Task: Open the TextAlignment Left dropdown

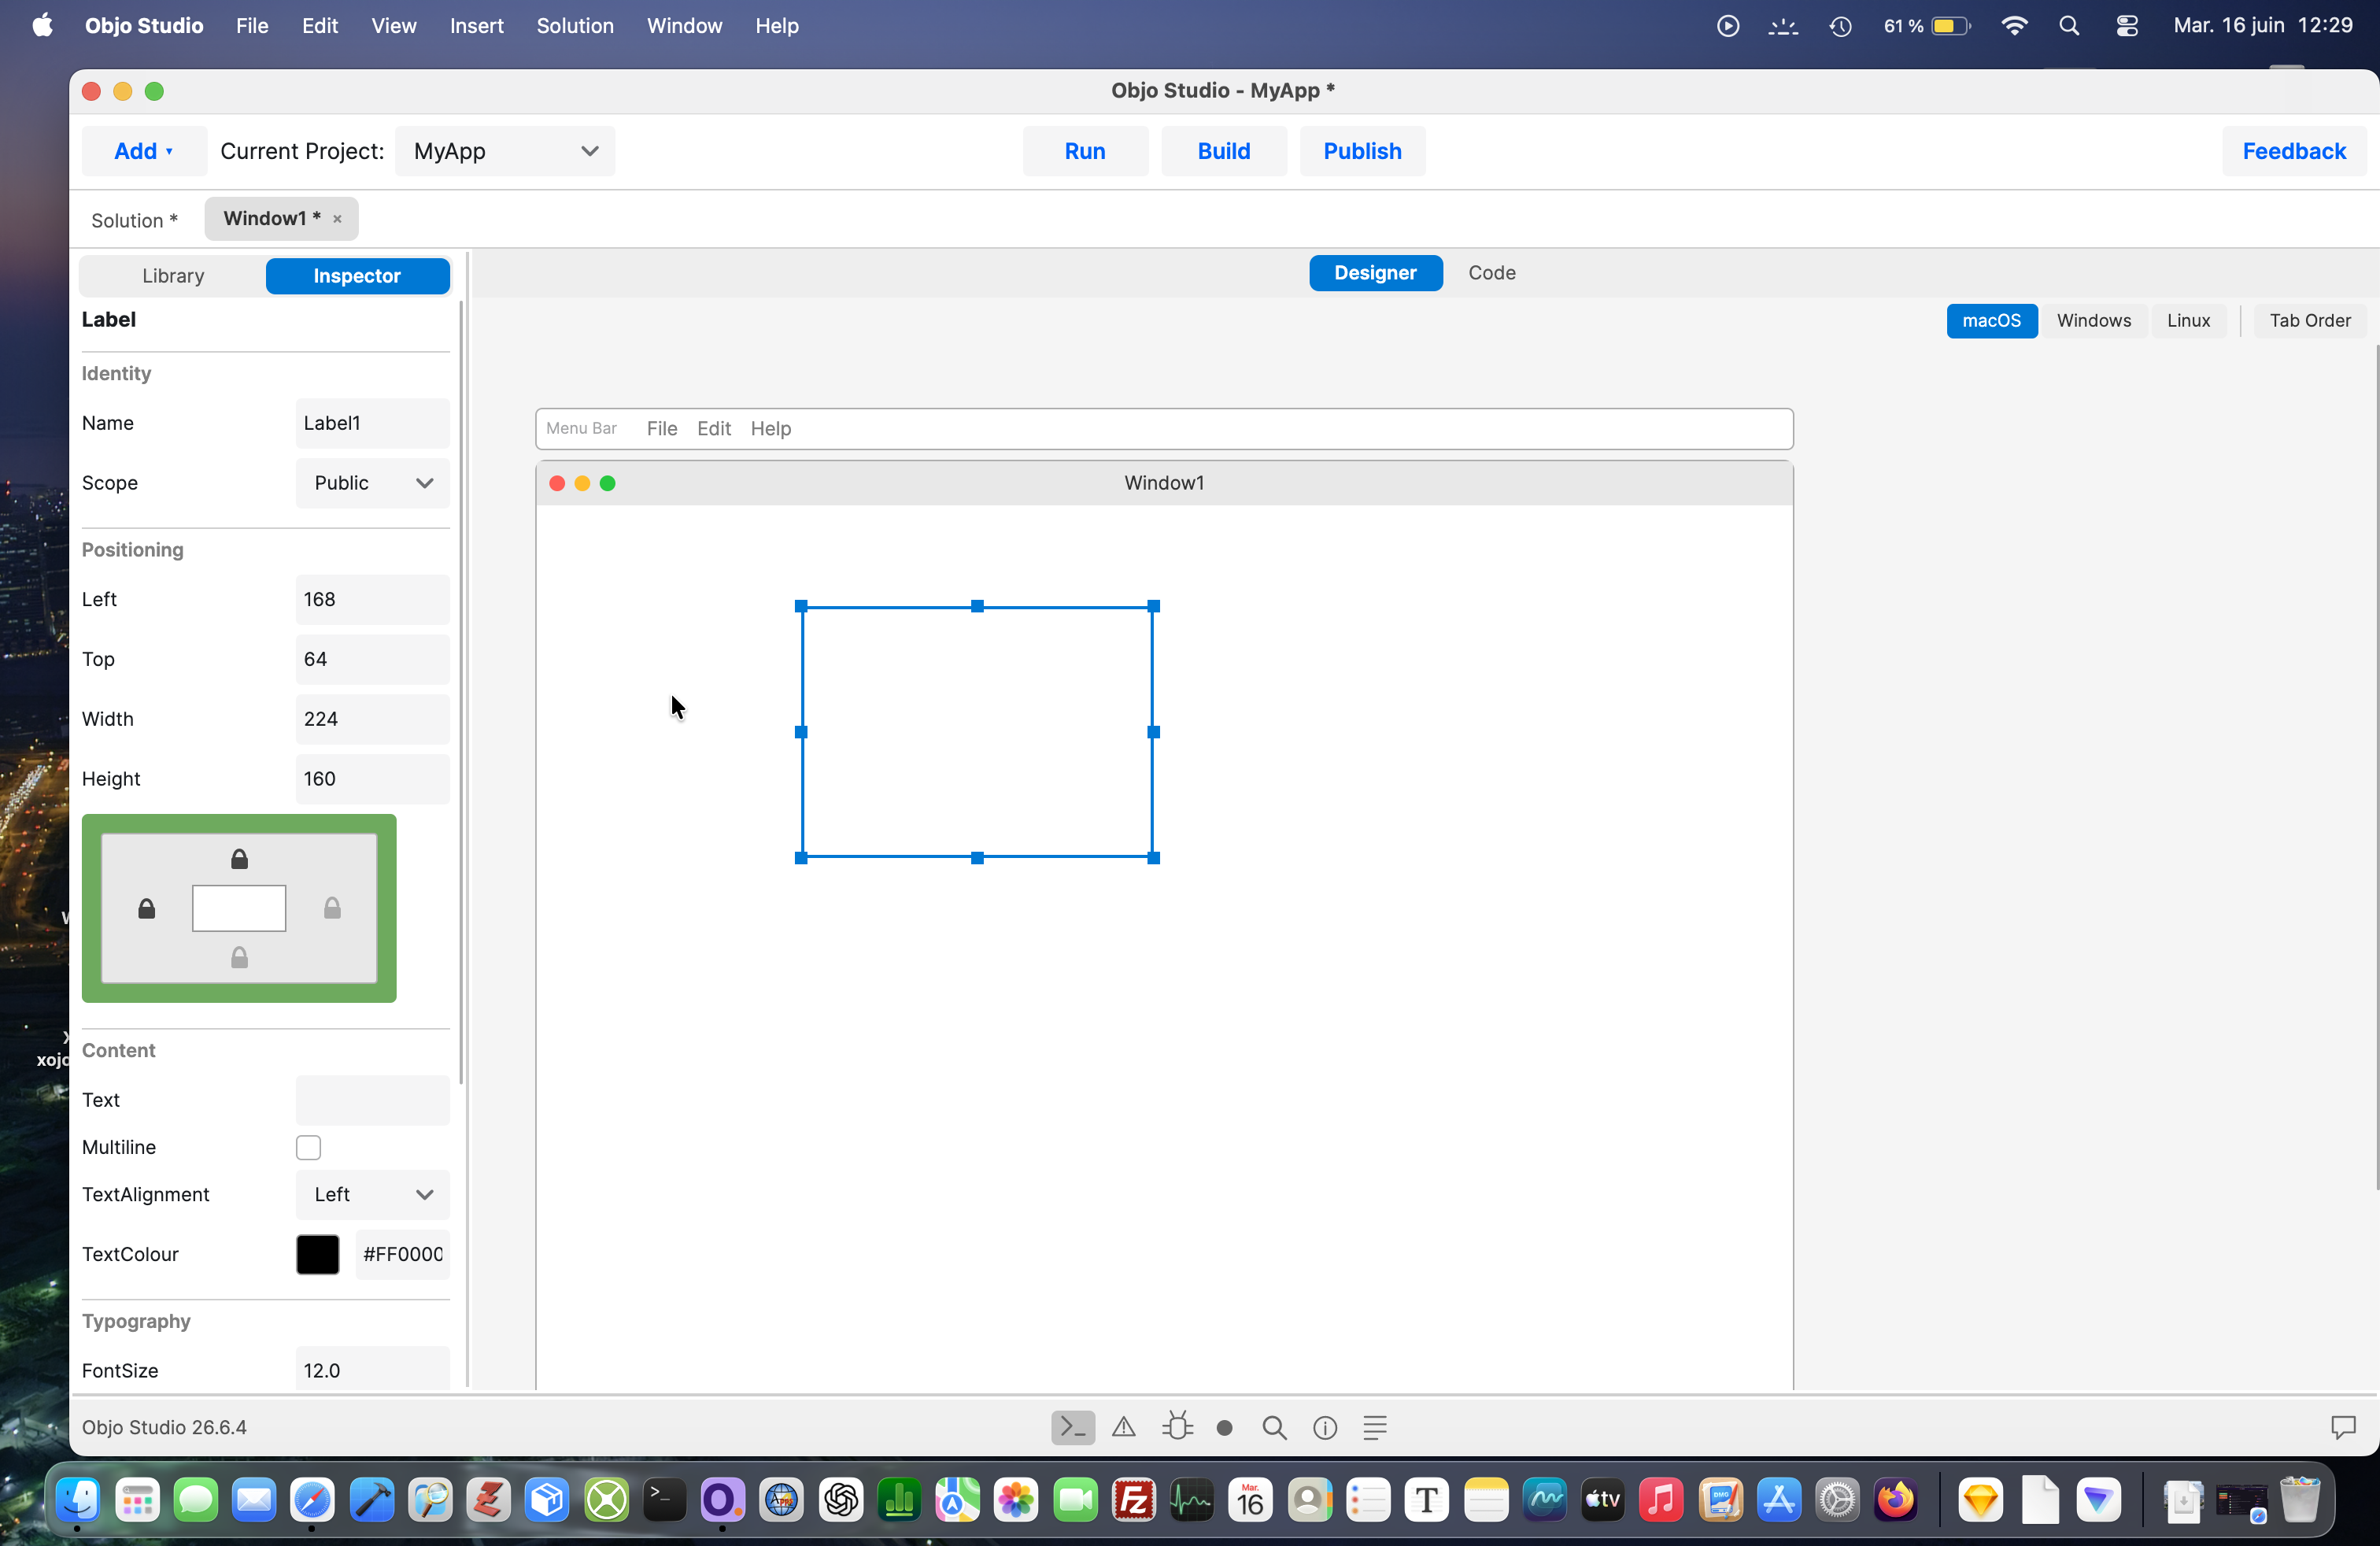Action: pyautogui.click(x=372, y=1194)
